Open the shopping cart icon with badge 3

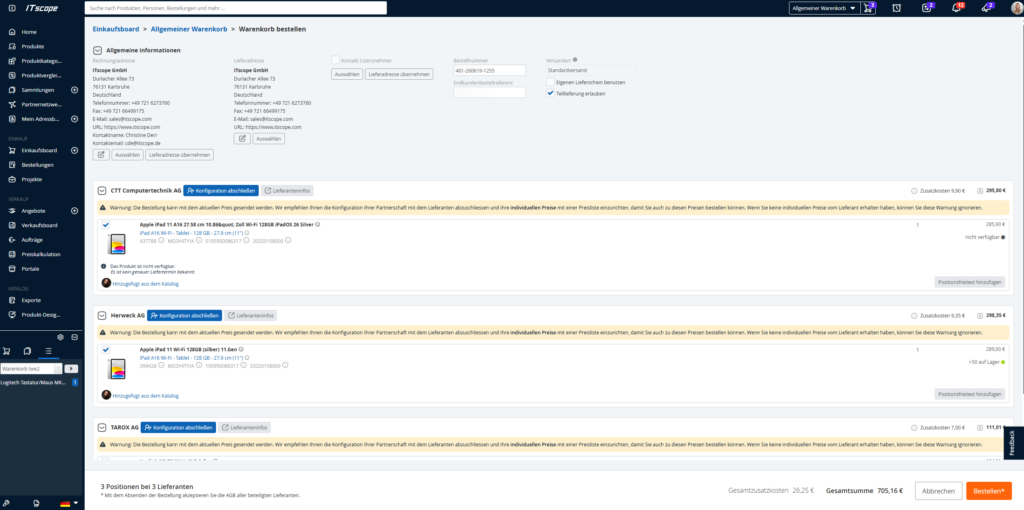pos(869,8)
